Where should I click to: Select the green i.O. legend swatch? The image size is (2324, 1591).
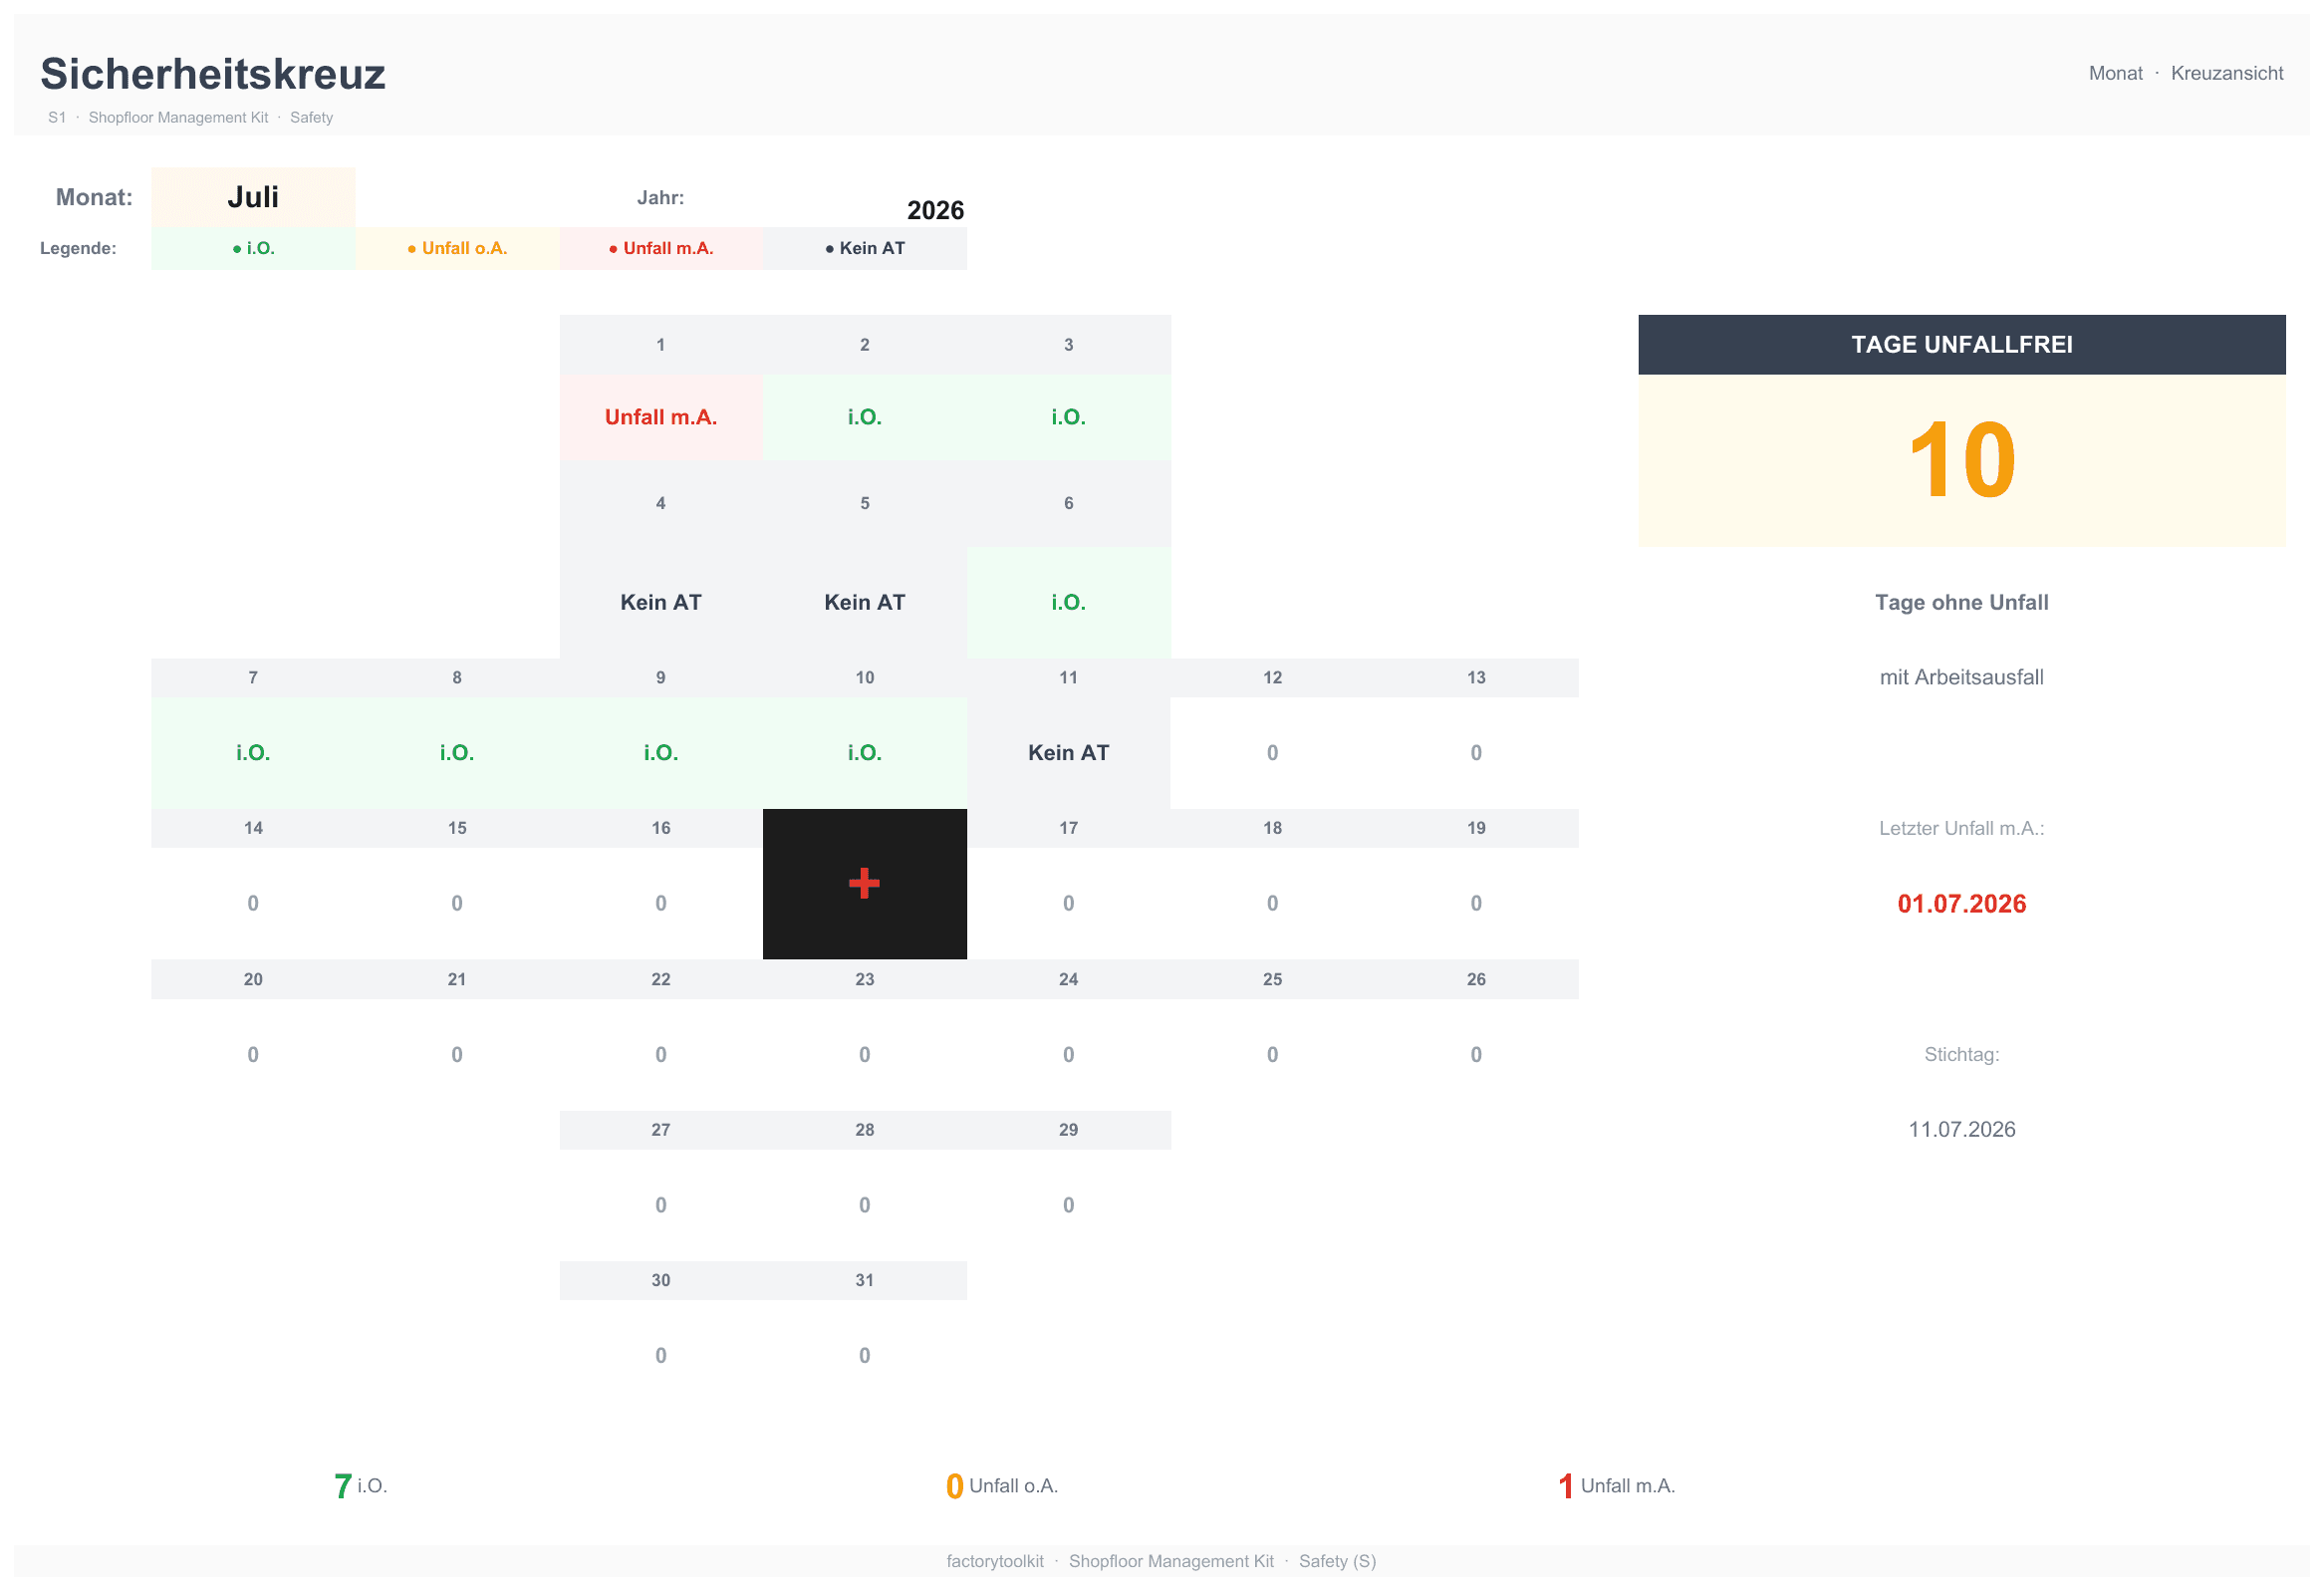click(x=253, y=248)
